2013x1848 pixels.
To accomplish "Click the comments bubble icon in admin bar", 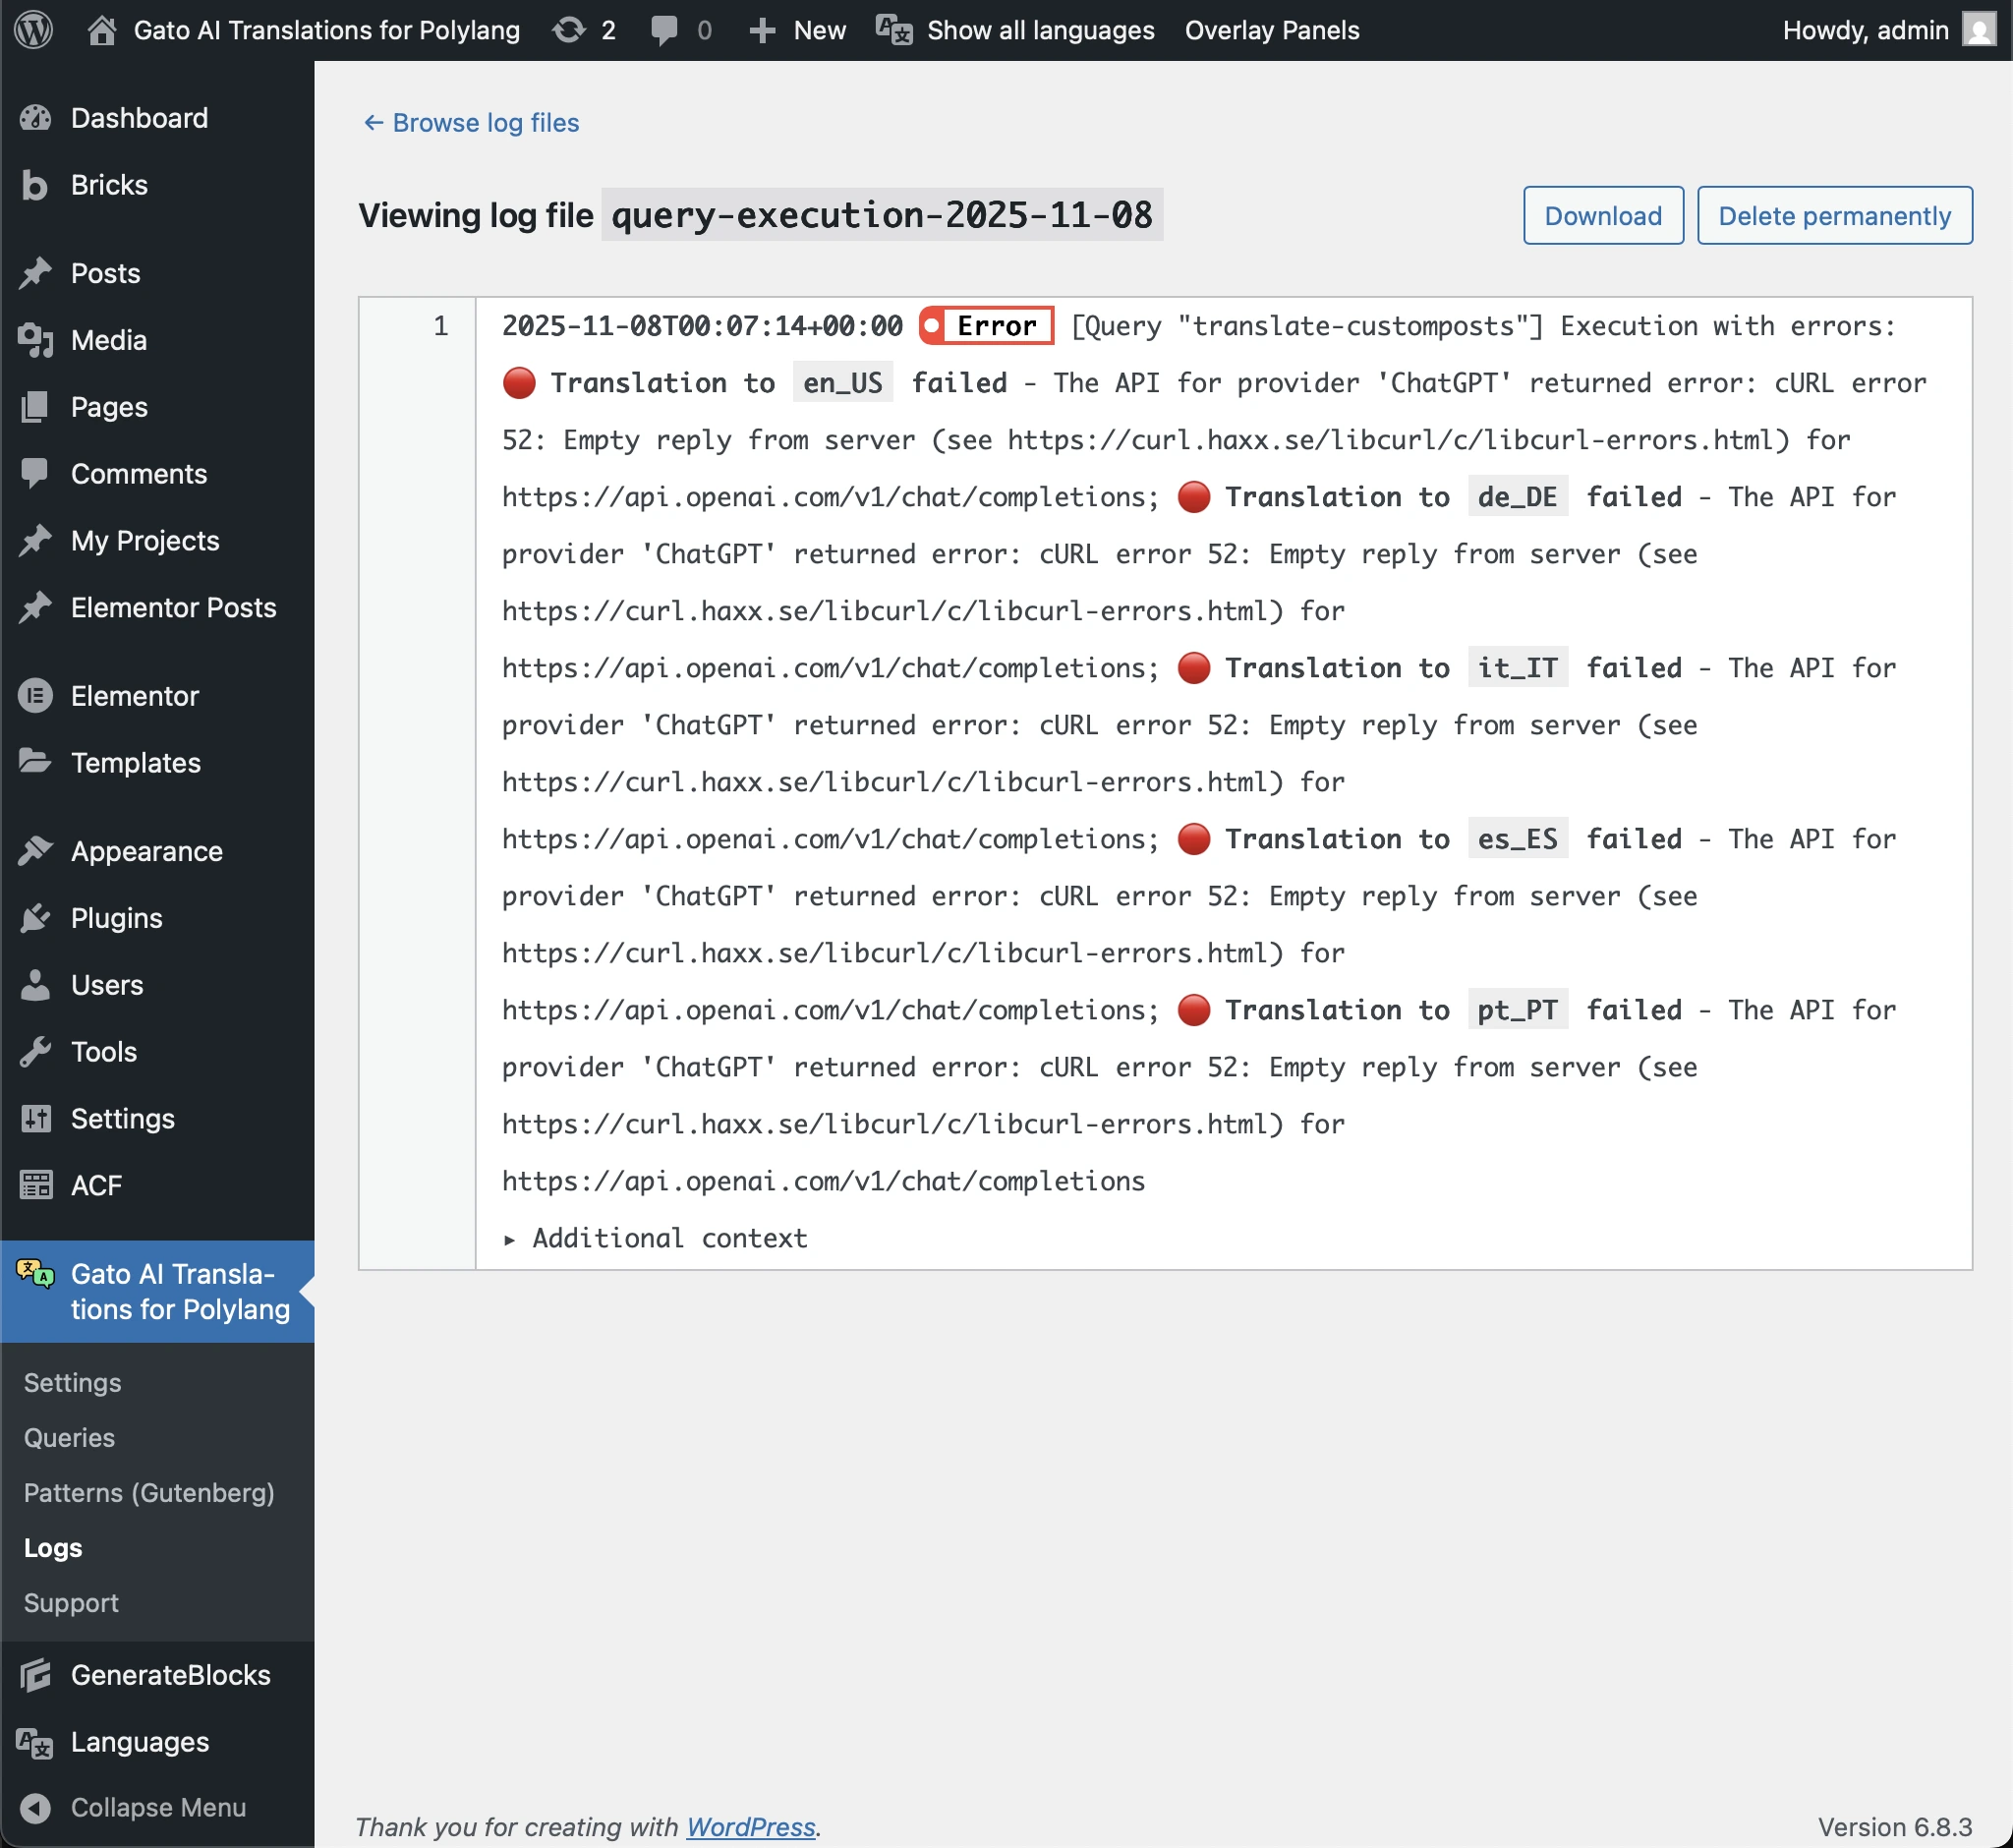I will (x=663, y=30).
